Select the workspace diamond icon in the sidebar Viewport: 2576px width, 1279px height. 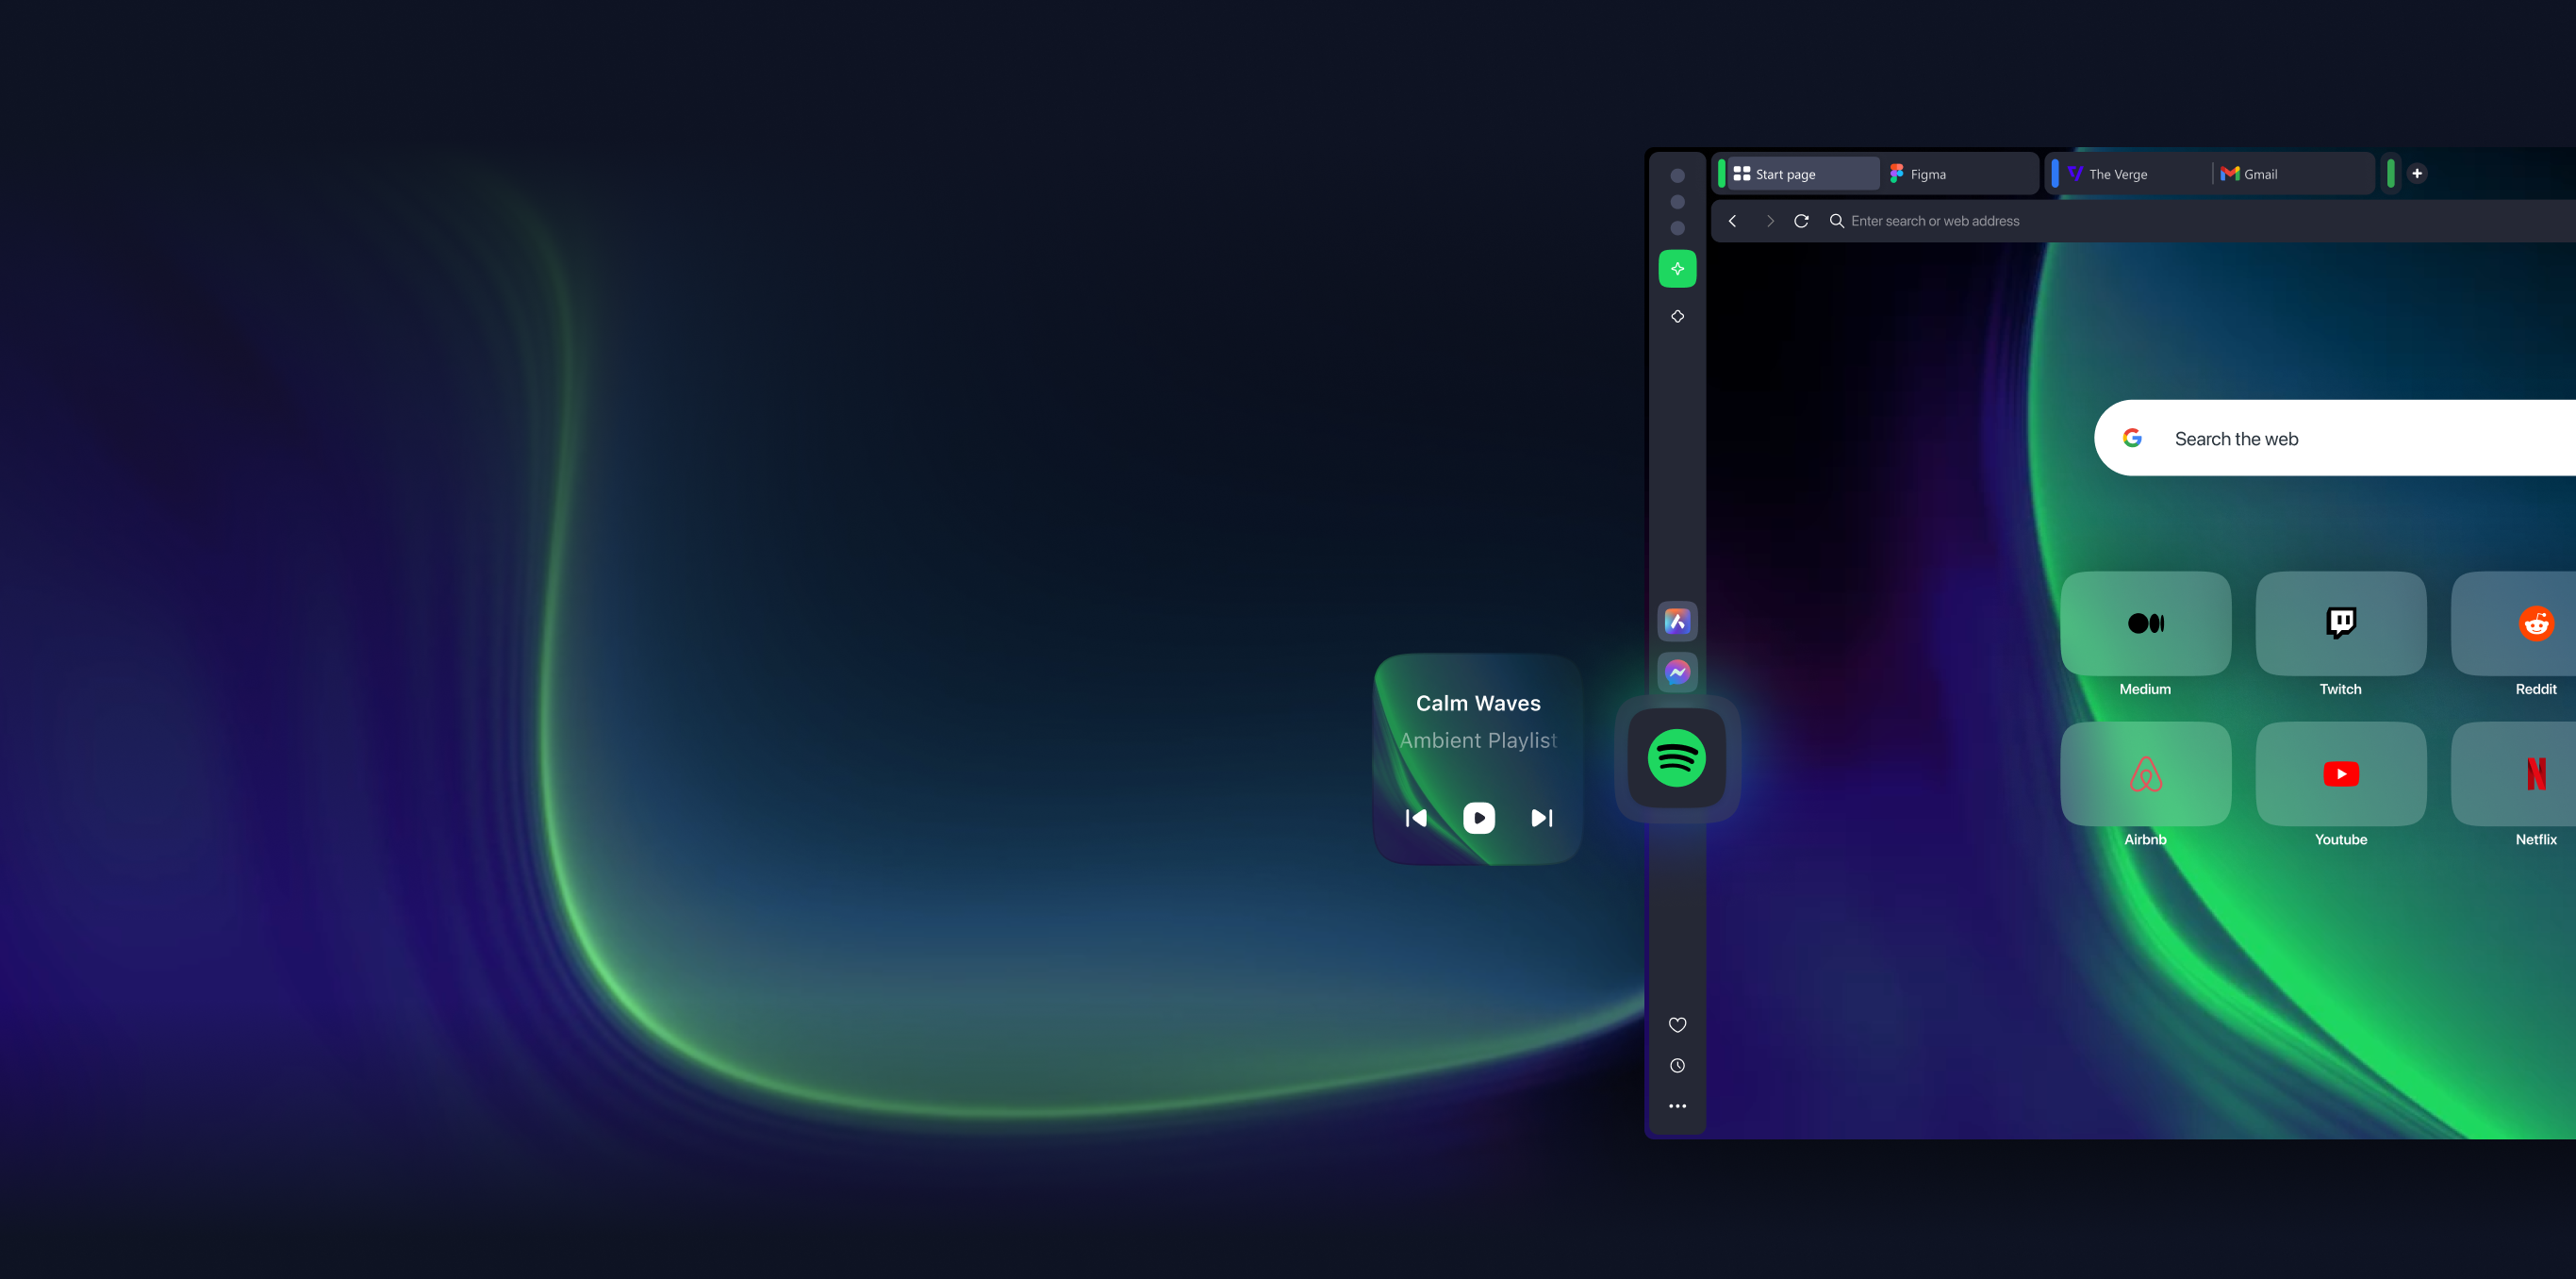[1677, 316]
